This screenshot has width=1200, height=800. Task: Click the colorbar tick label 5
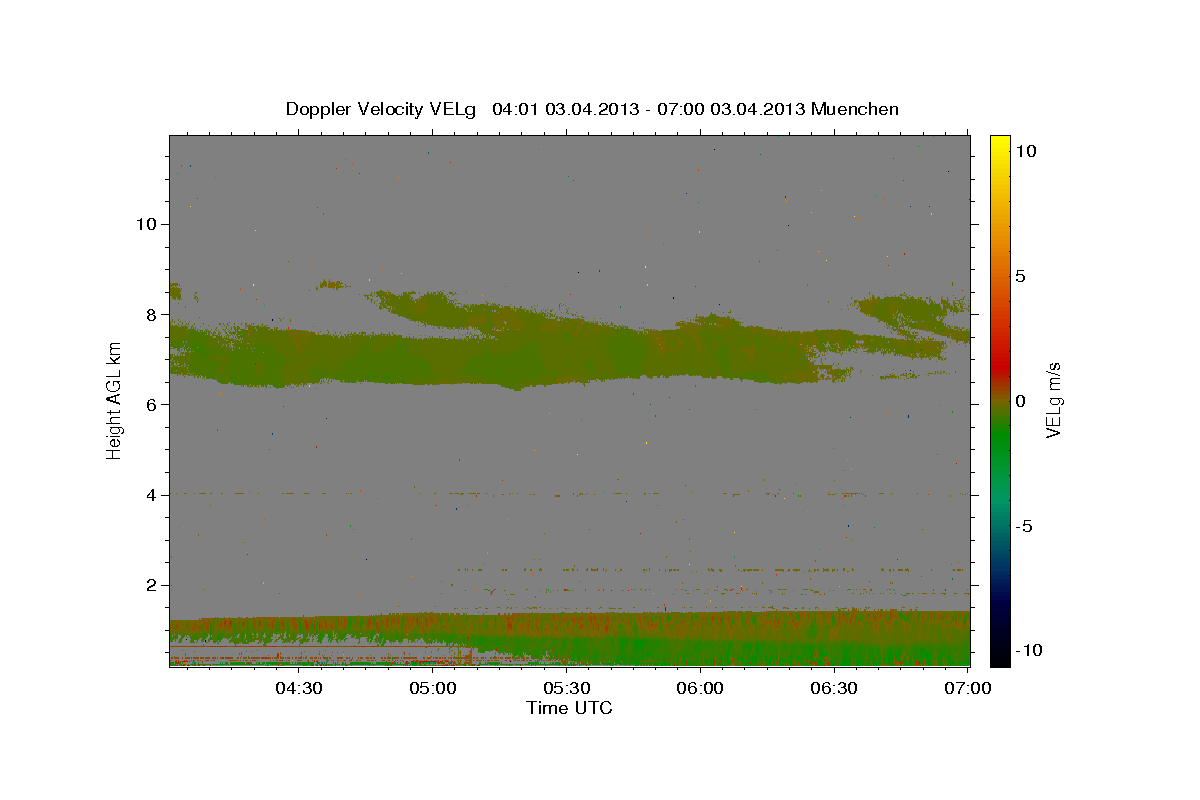pos(1020,276)
